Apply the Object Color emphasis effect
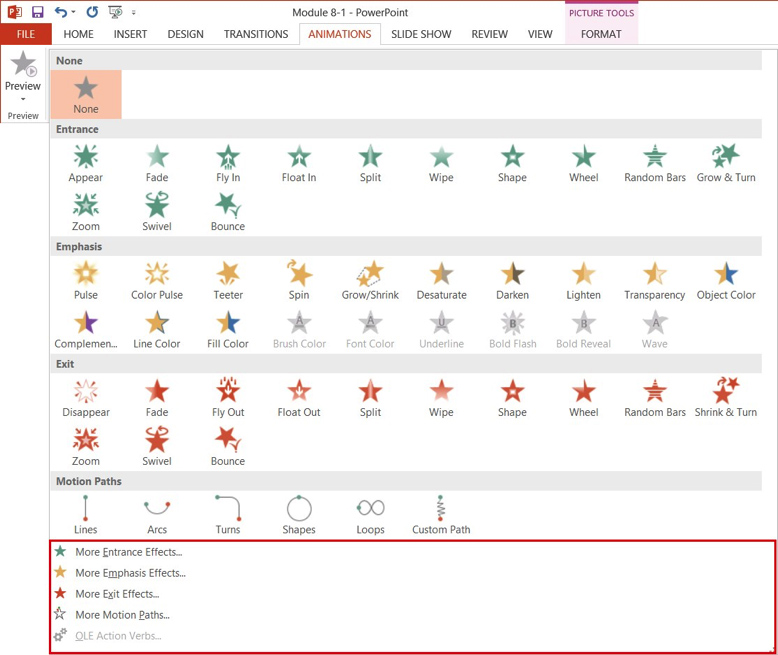Viewport: 778px width, 655px height. pos(725,280)
